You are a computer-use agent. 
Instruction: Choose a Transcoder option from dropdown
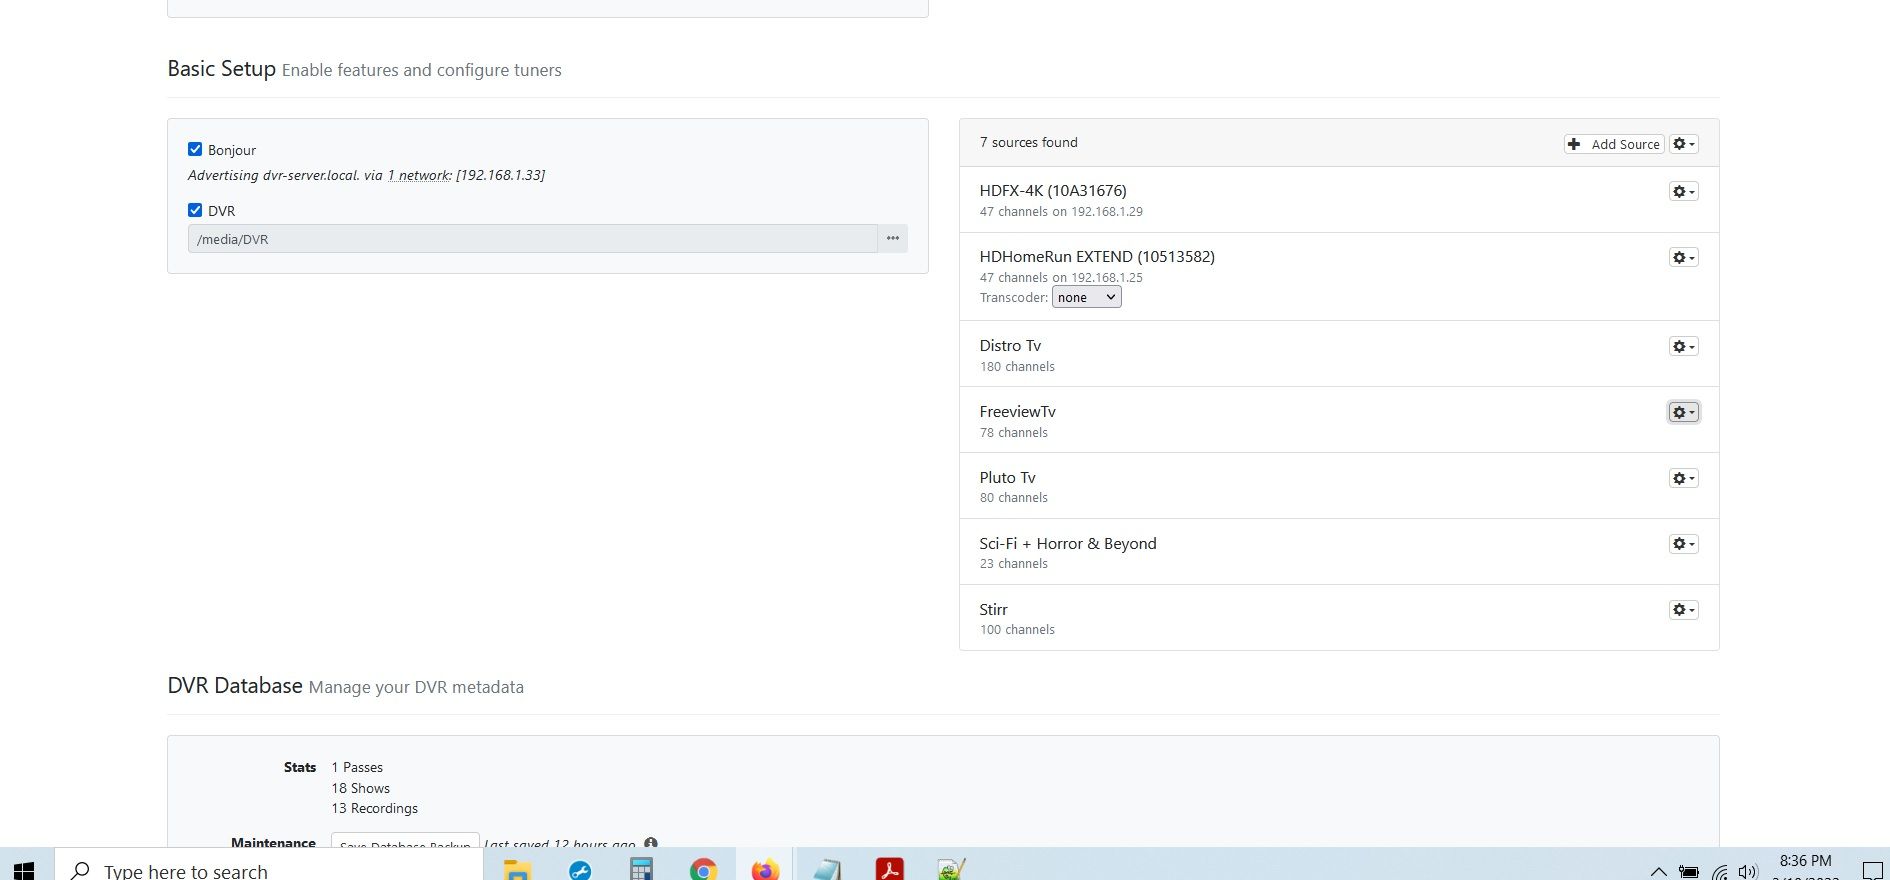point(1087,297)
